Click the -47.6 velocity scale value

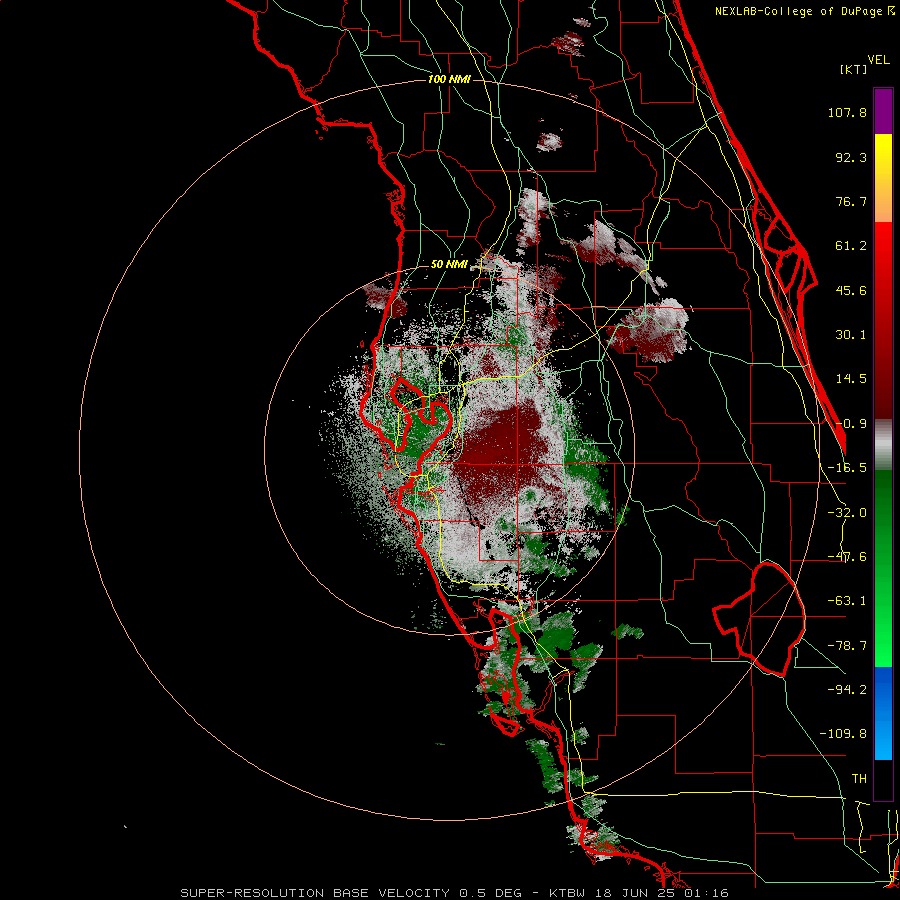847,557
